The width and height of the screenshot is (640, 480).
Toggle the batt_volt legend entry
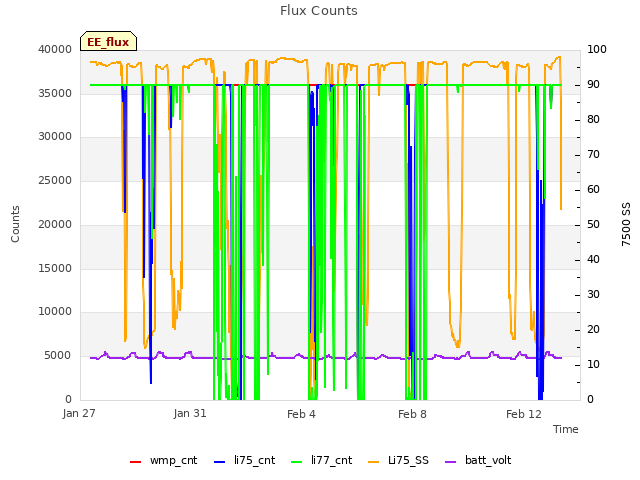click(478, 460)
